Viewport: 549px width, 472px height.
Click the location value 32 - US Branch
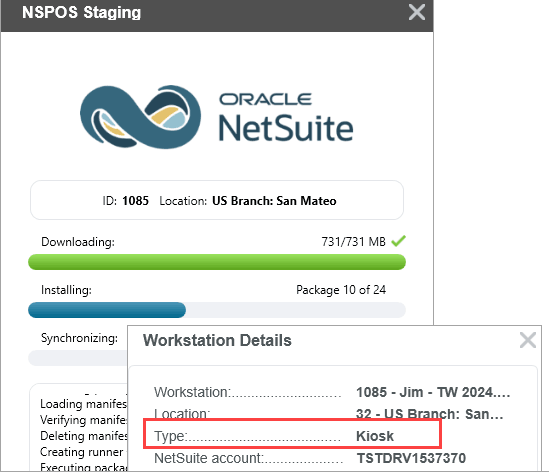click(429, 414)
